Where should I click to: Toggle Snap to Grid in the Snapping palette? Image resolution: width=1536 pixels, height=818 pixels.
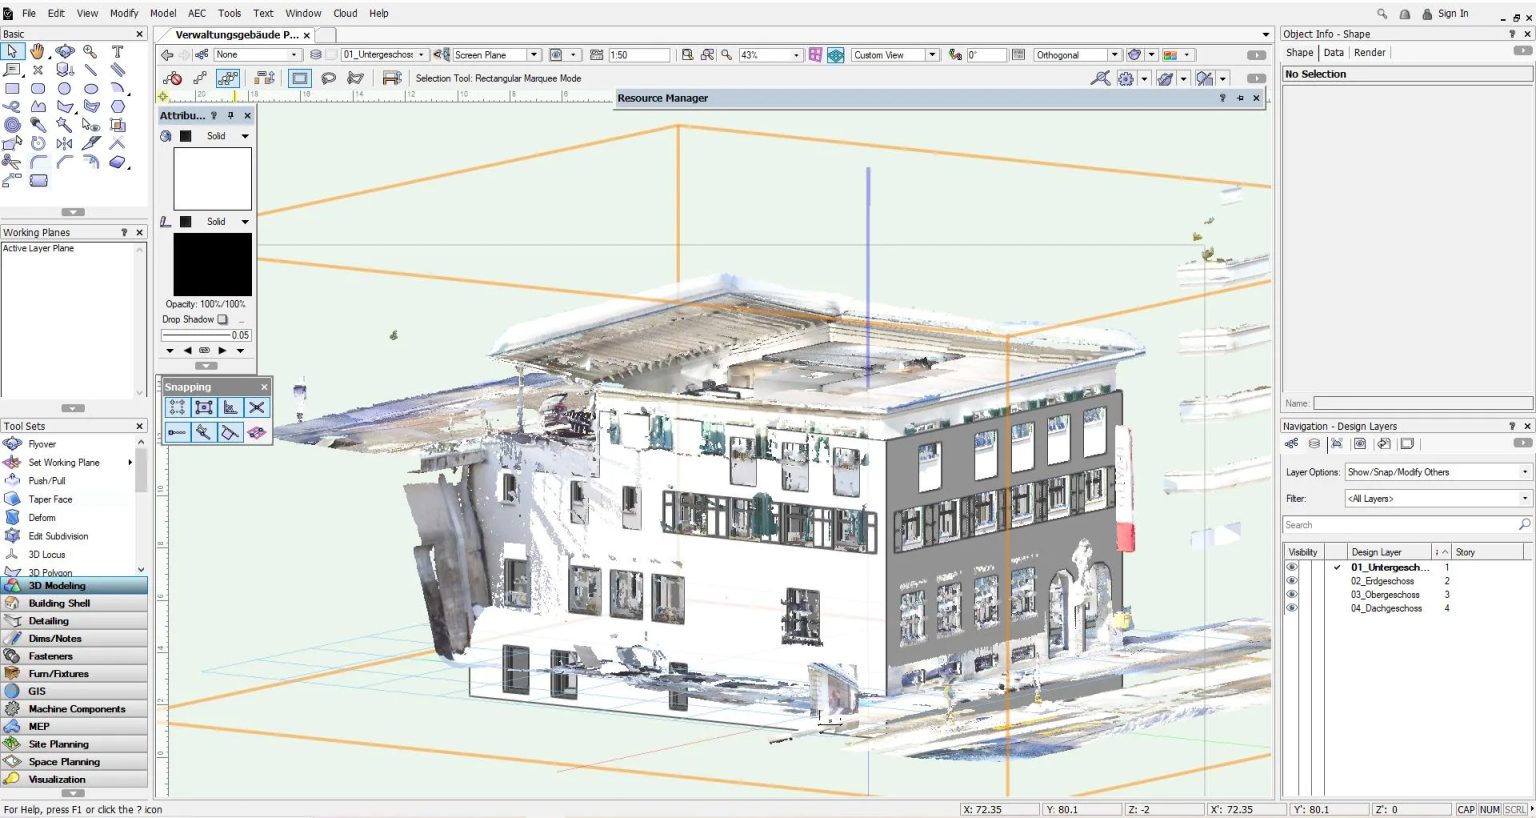[176, 407]
